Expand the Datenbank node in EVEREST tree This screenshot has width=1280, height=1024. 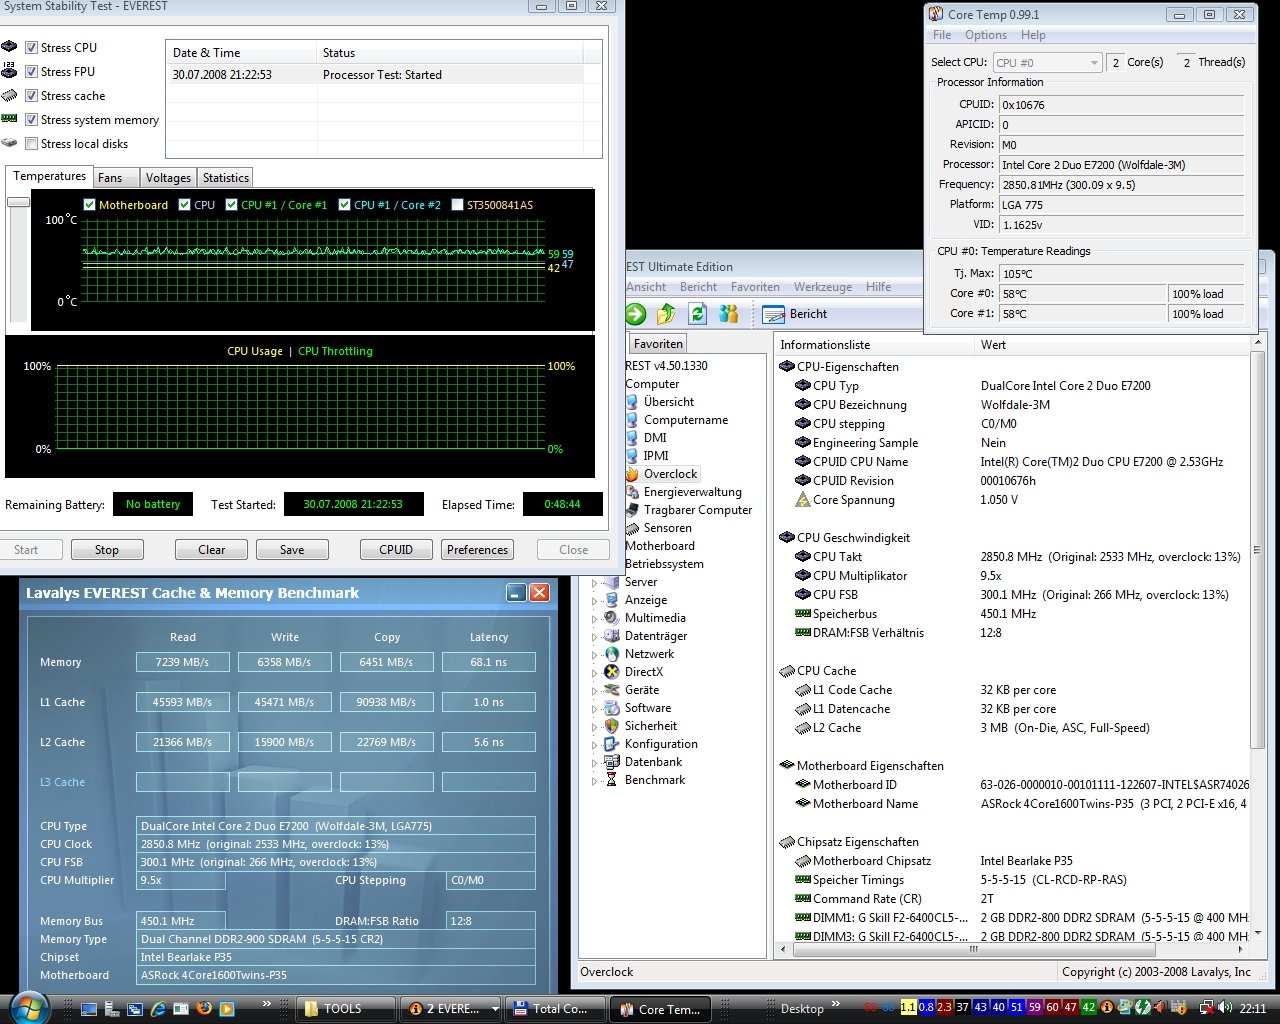[x=594, y=762]
